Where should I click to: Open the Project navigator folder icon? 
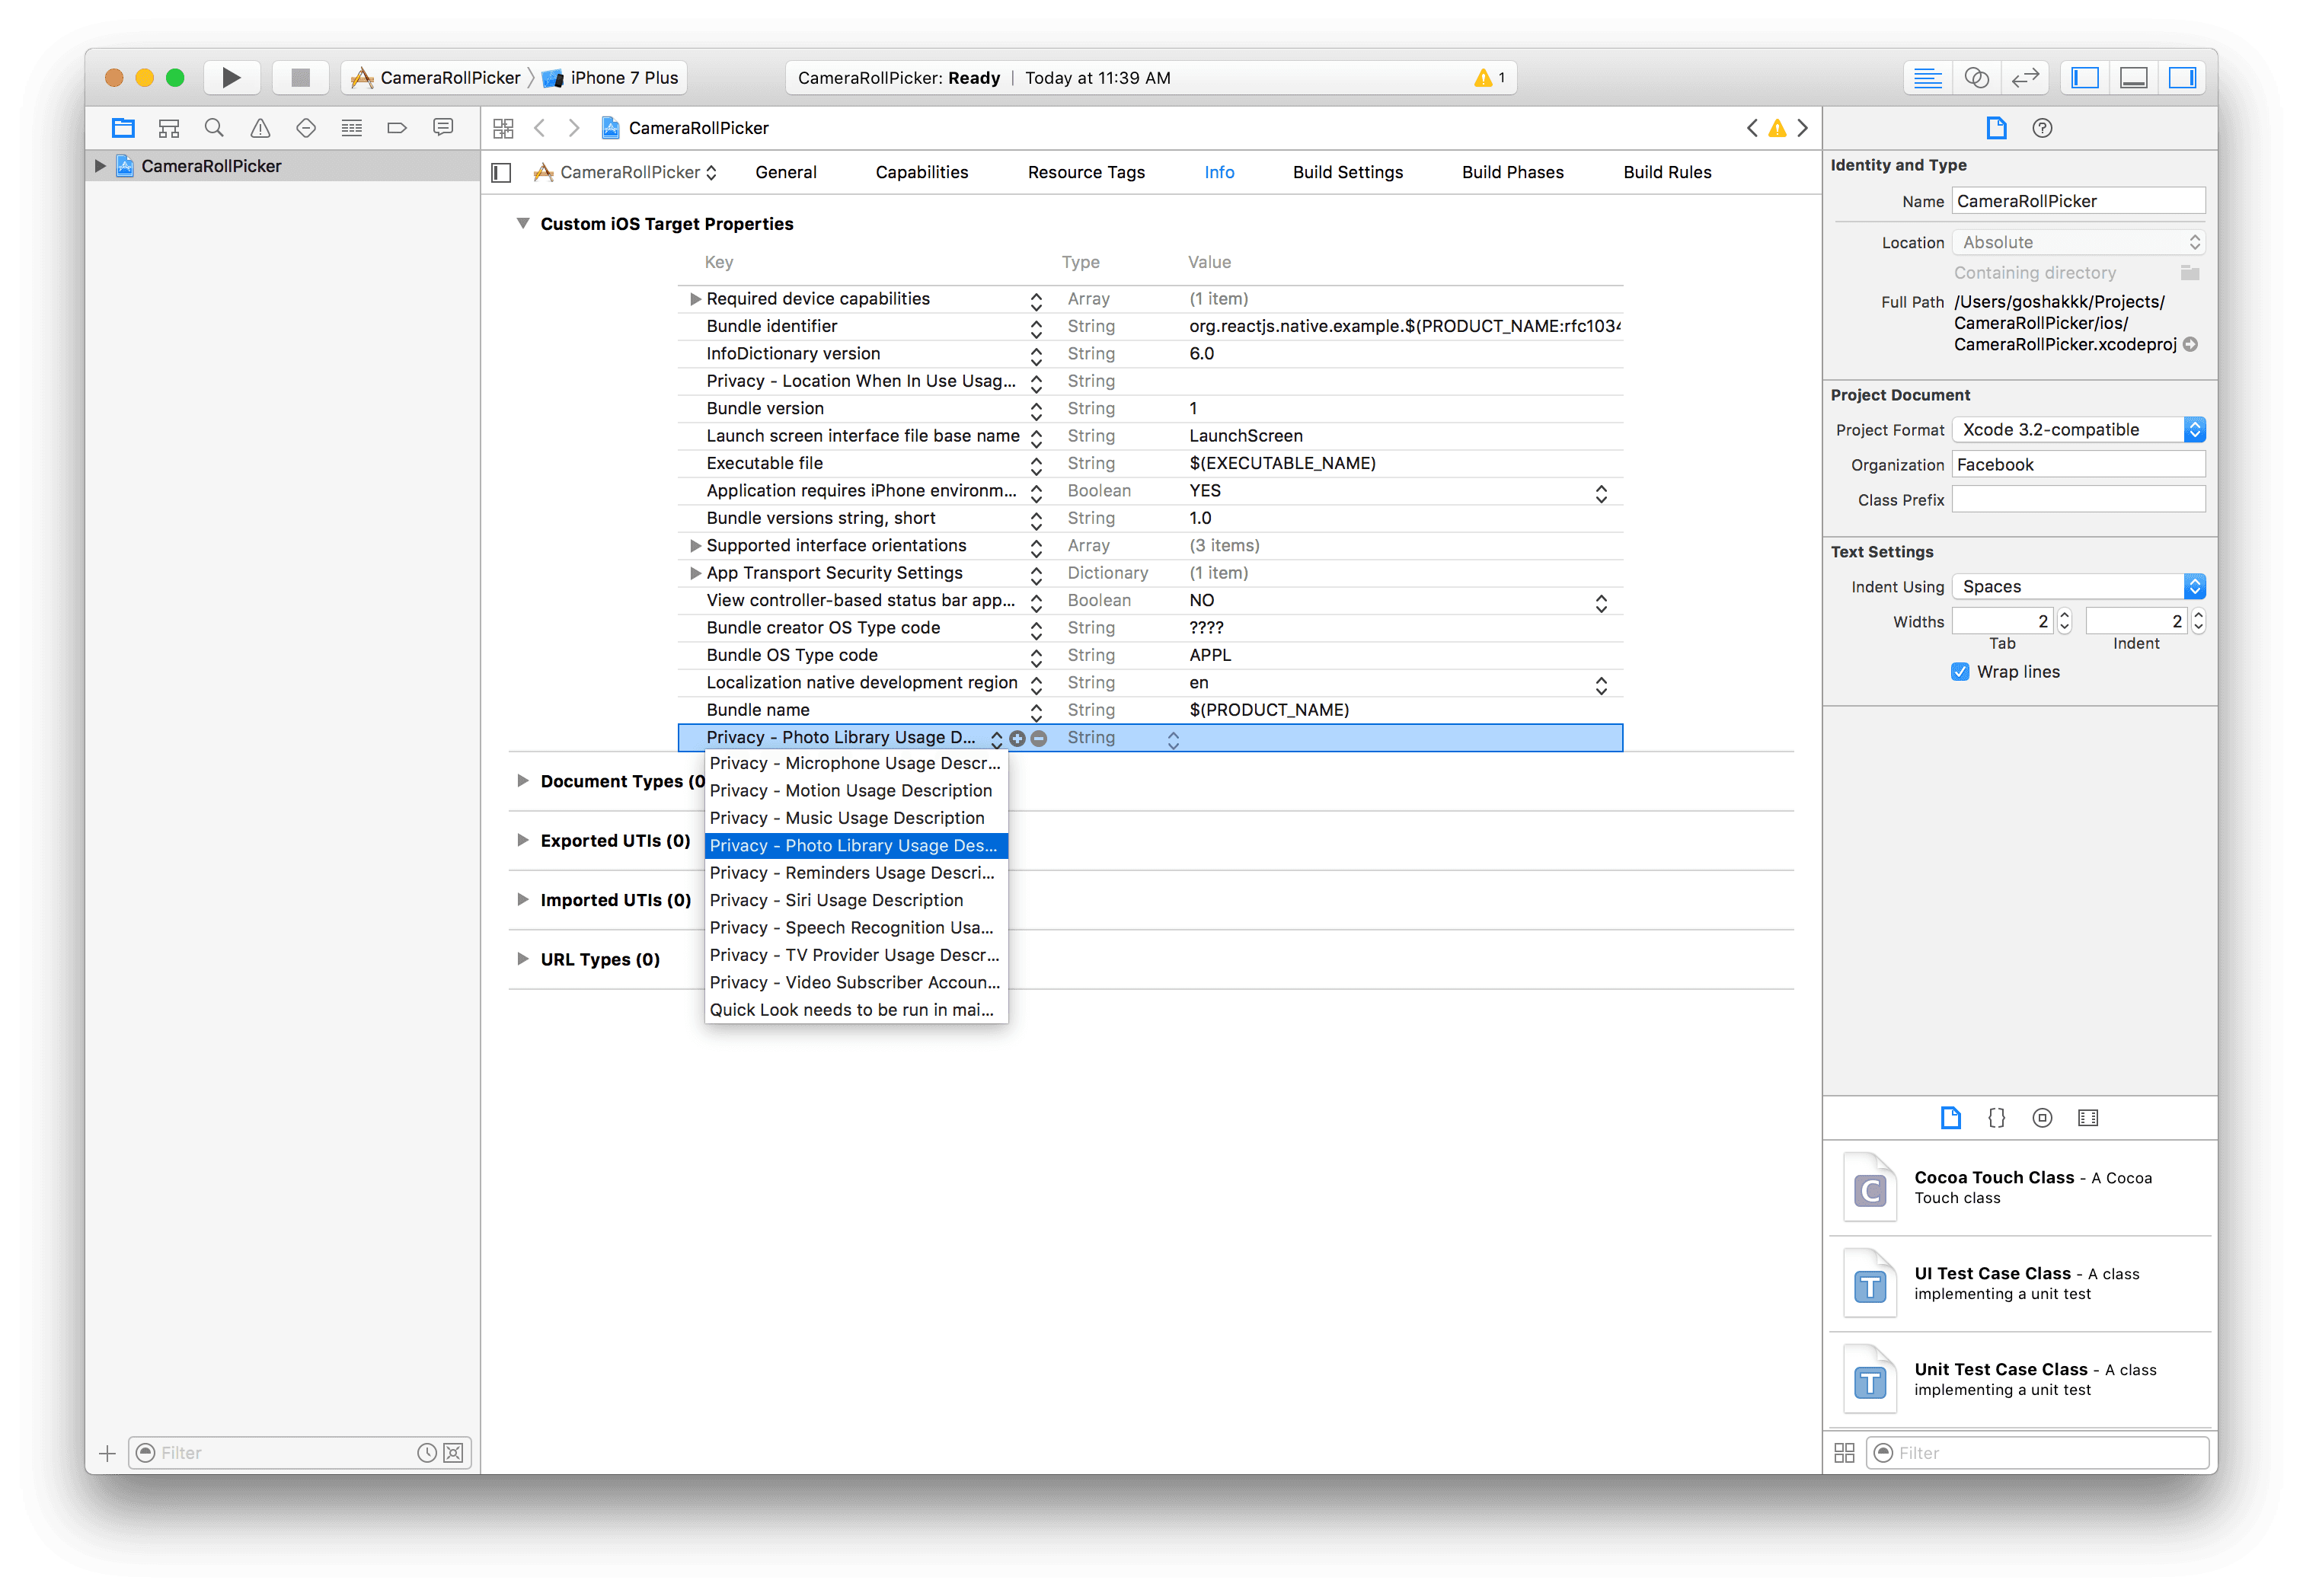tap(123, 128)
